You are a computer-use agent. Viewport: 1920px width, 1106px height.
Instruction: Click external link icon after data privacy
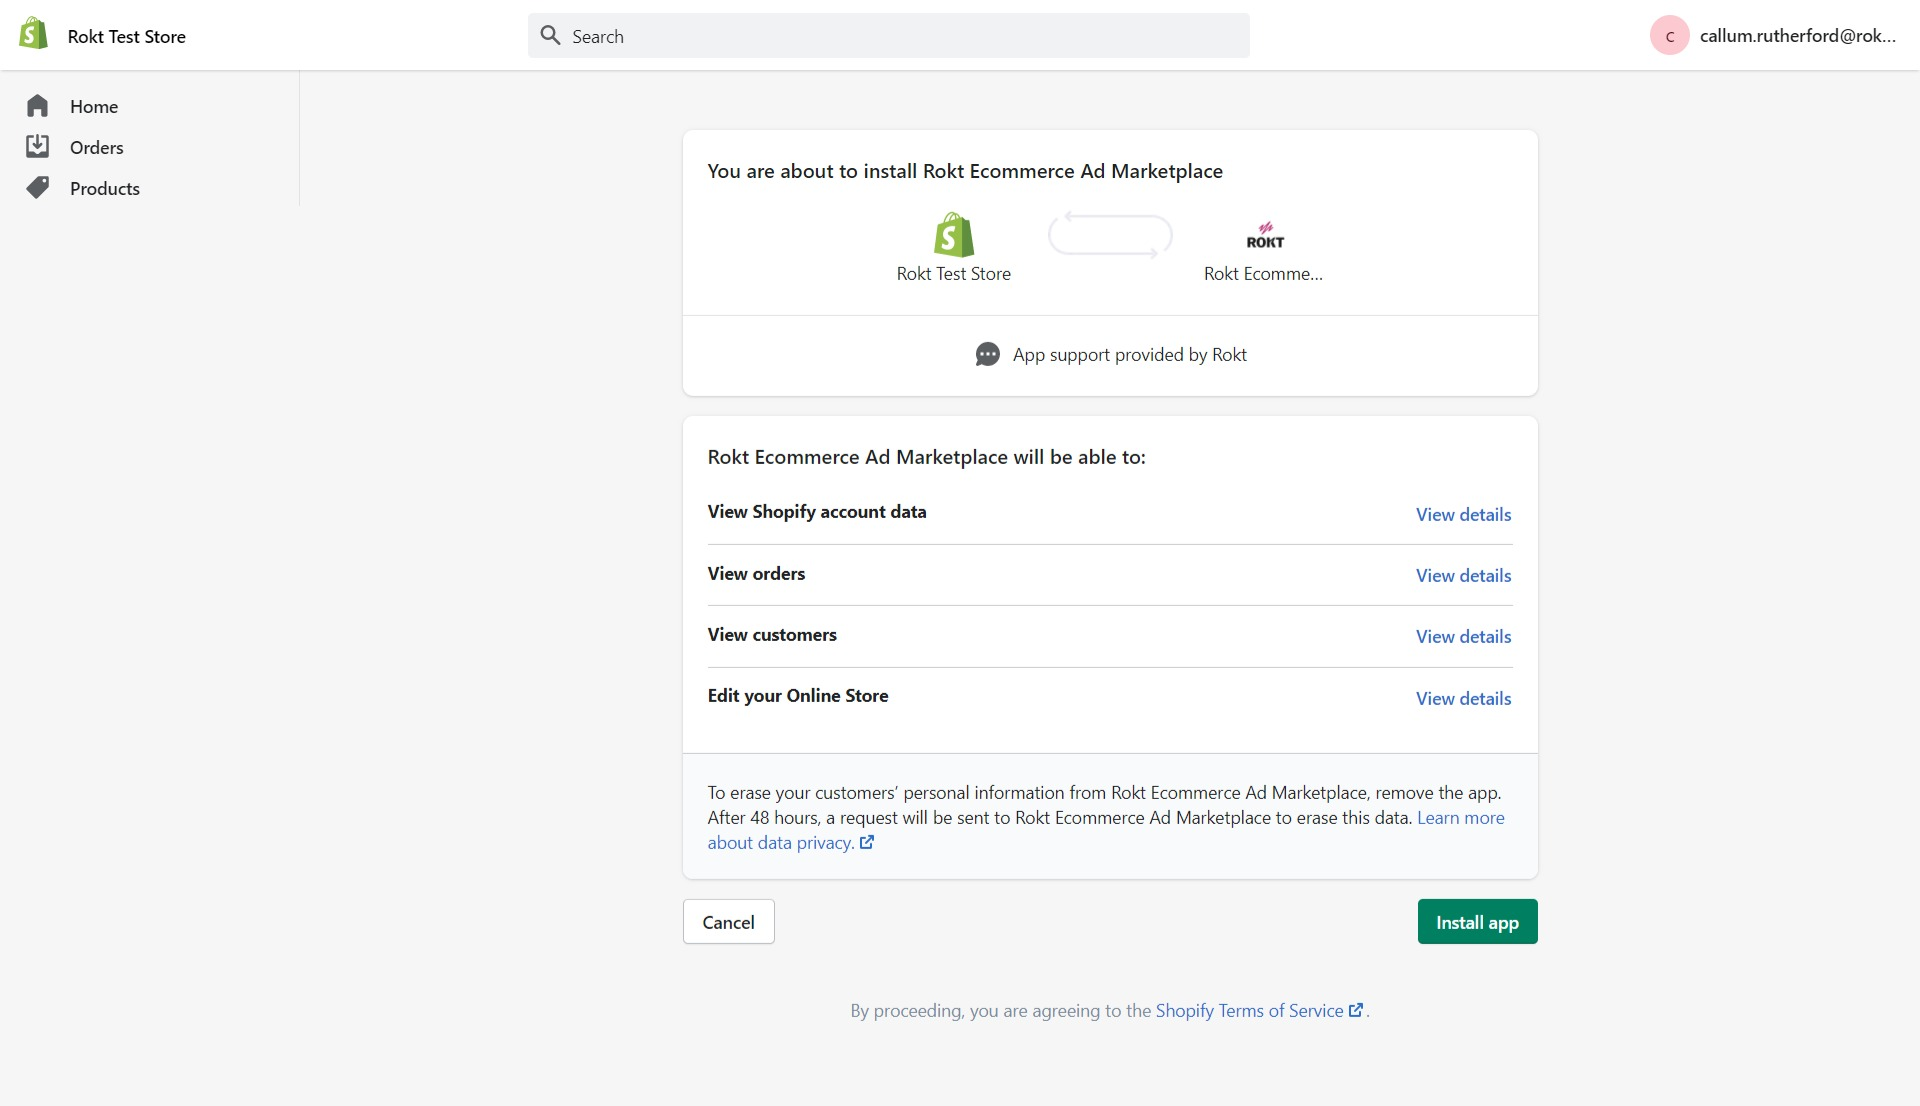[x=867, y=843]
